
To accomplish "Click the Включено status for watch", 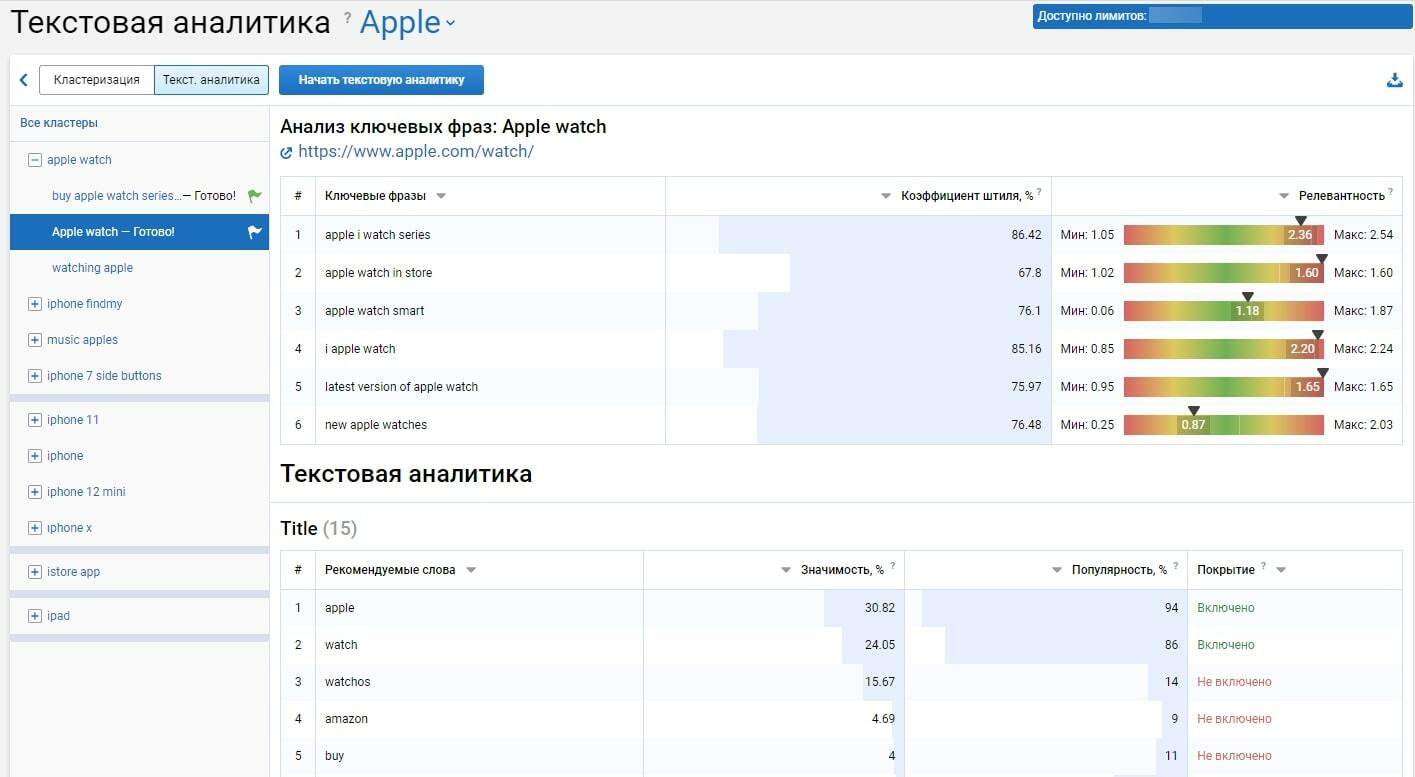I will point(1226,645).
